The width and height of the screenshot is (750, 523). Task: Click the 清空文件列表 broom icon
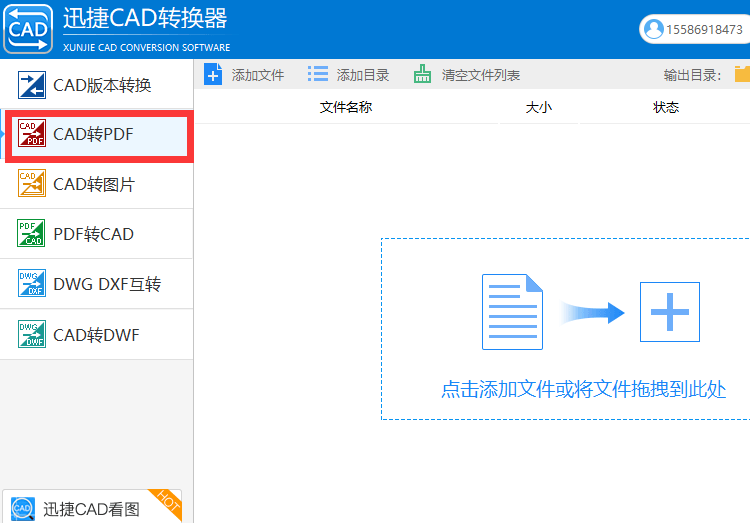click(x=422, y=74)
